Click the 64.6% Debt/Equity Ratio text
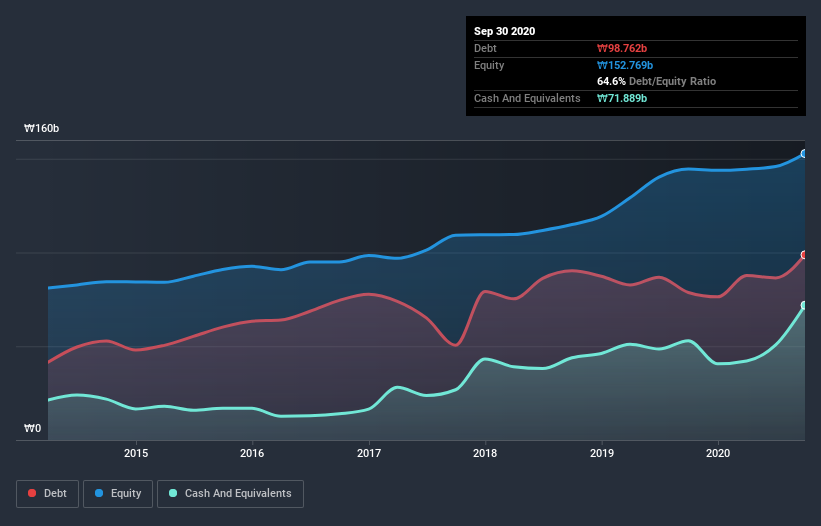This screenshot has height=526, width=821. point(657,81)
